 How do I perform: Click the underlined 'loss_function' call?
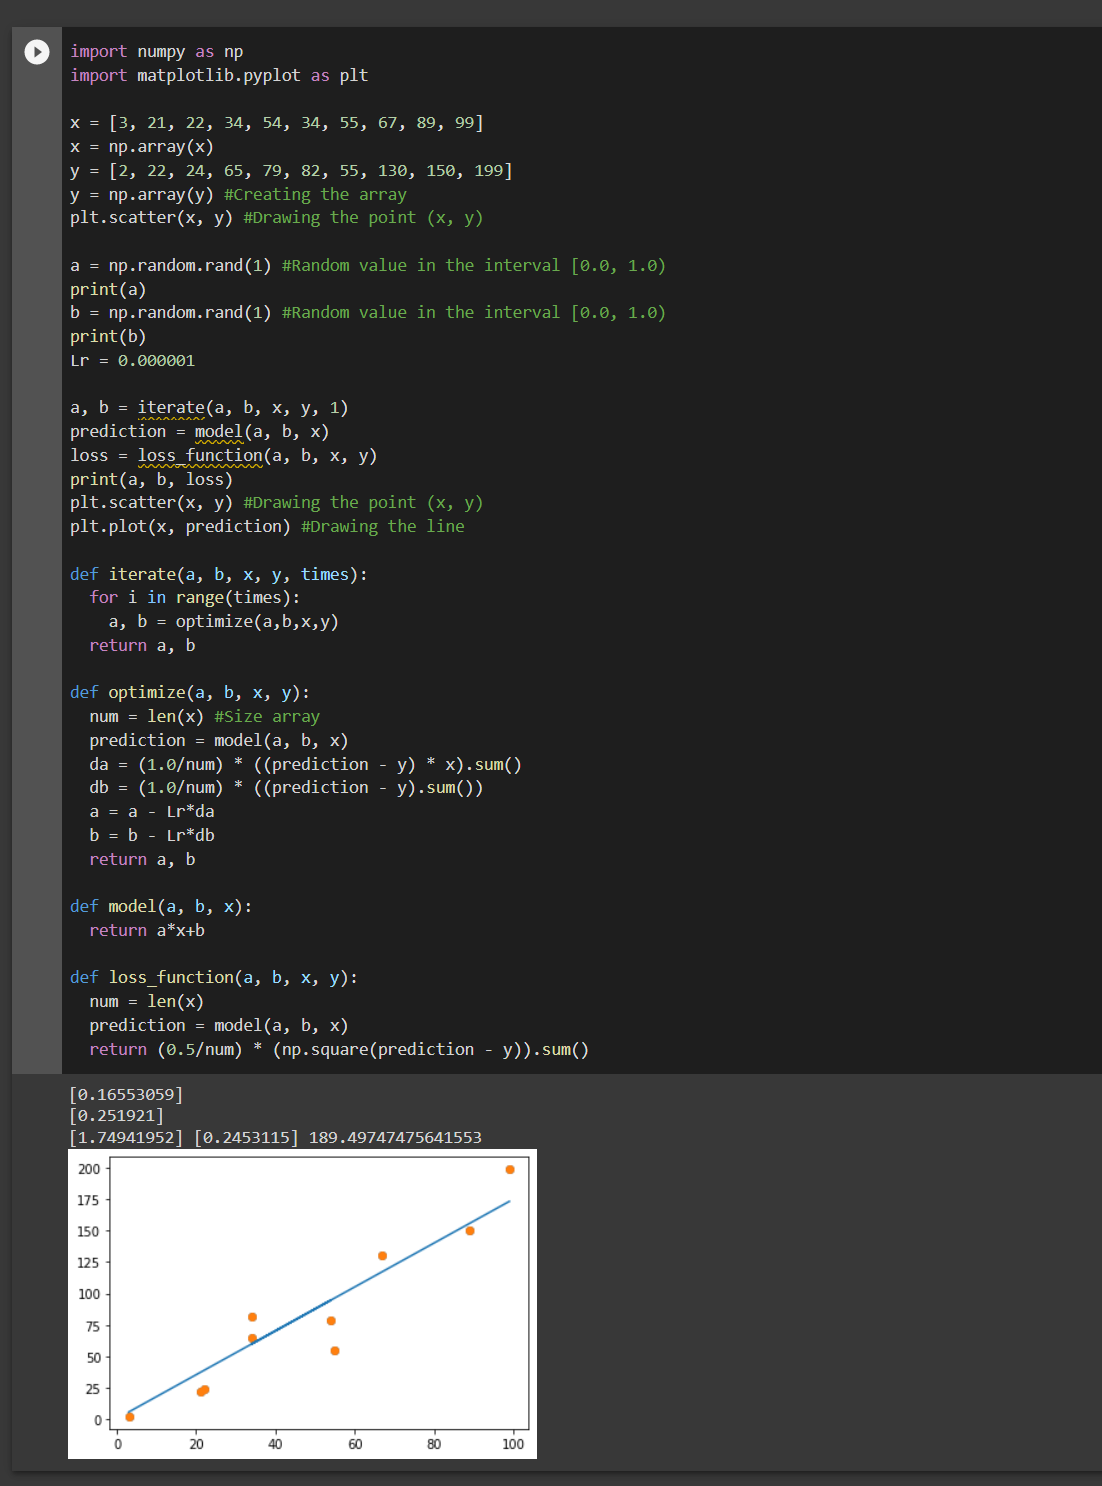(x=200, y=456)
